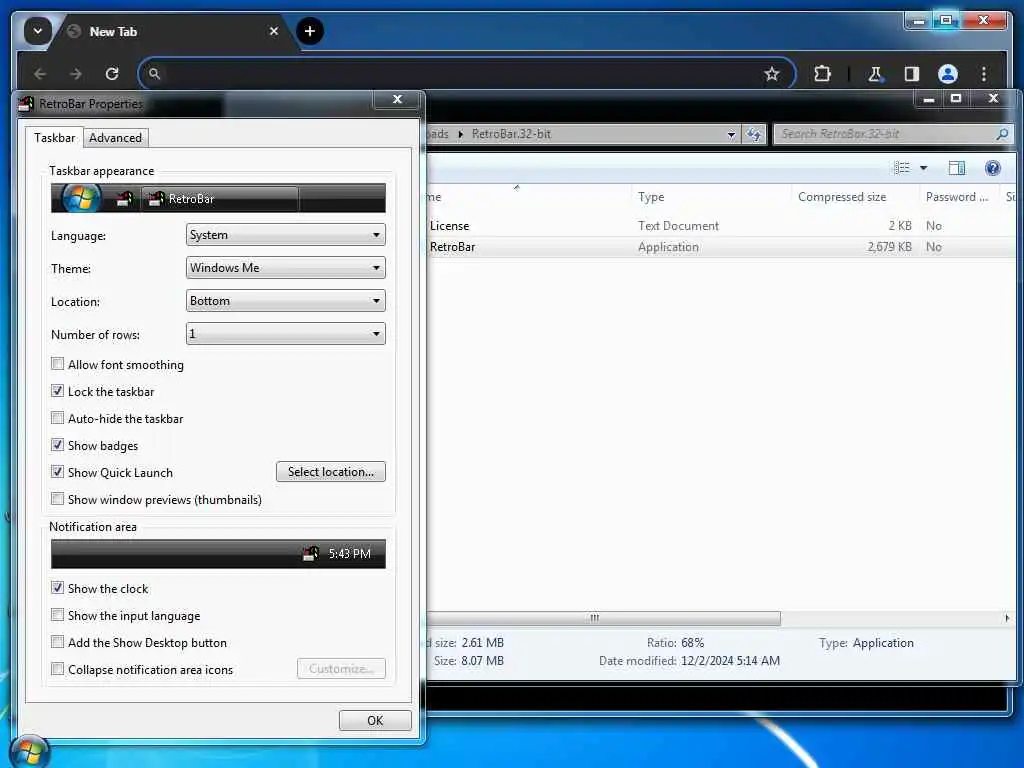Open Chrome's three-dot menu

coord(984,74)
